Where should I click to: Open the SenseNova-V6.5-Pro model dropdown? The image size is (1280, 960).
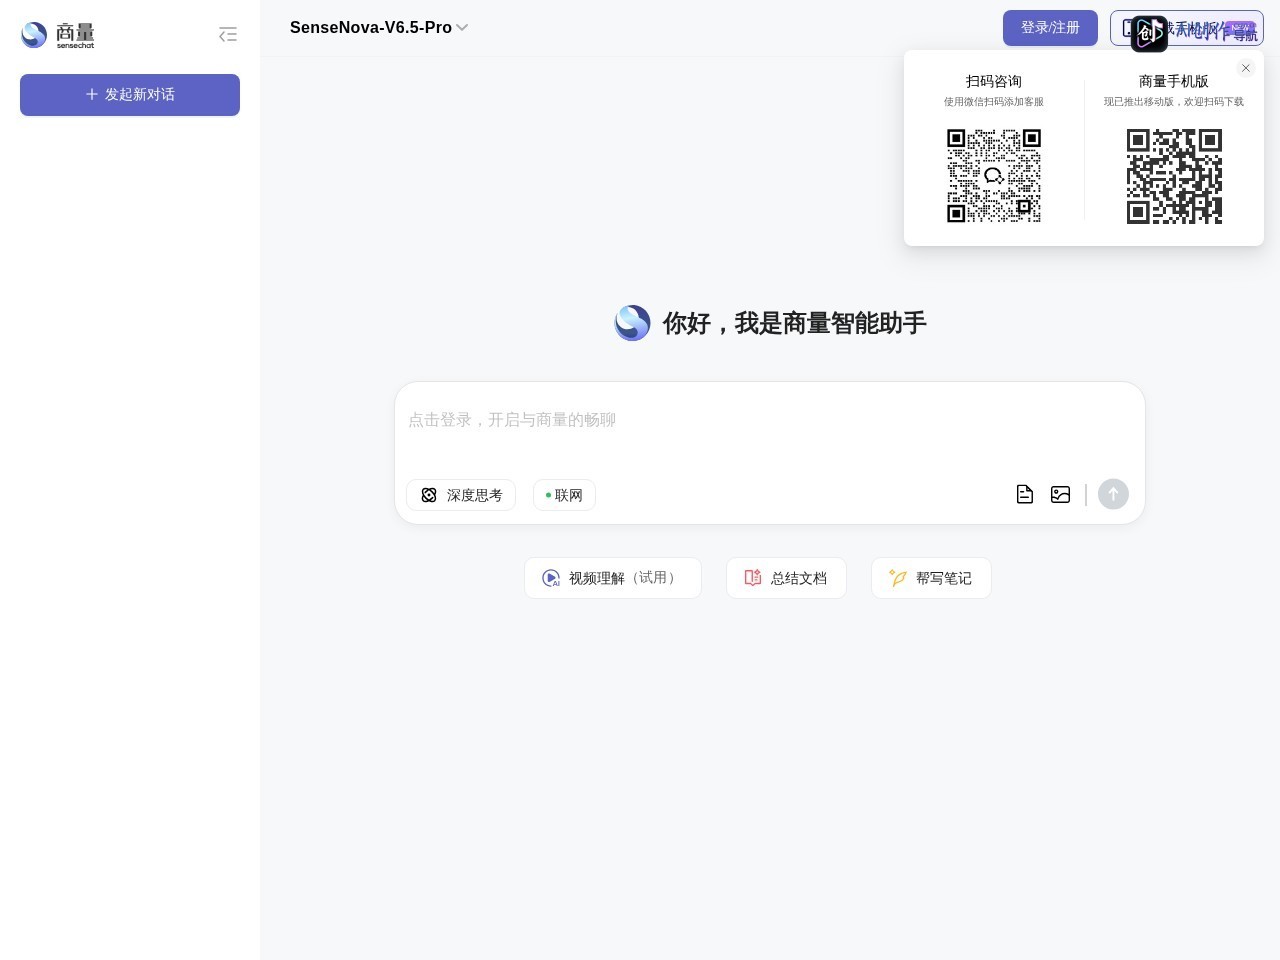click(379, 28)
